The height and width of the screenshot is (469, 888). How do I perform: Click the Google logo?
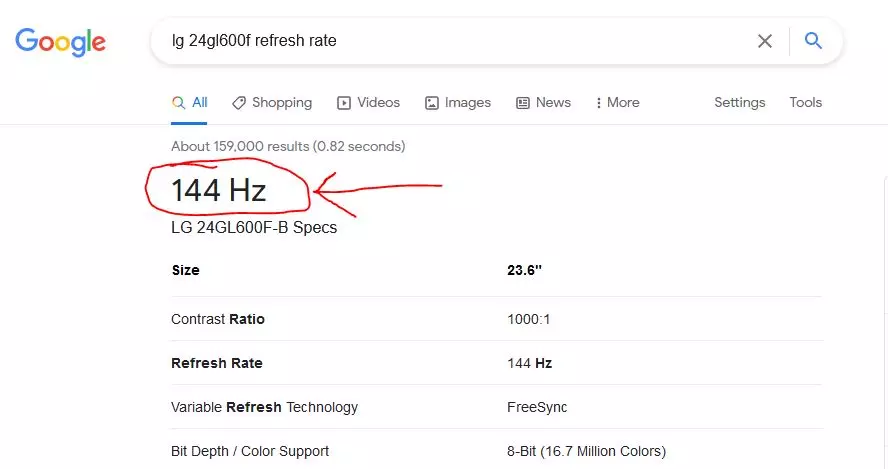click(60, 42)
